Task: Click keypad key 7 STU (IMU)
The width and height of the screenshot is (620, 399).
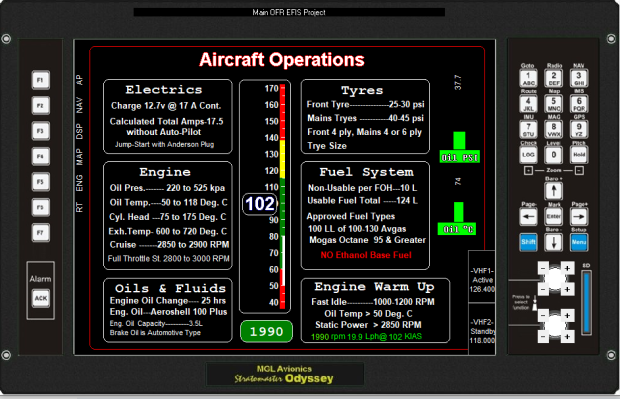Action: pyautogui.click(x=528, y=129)
